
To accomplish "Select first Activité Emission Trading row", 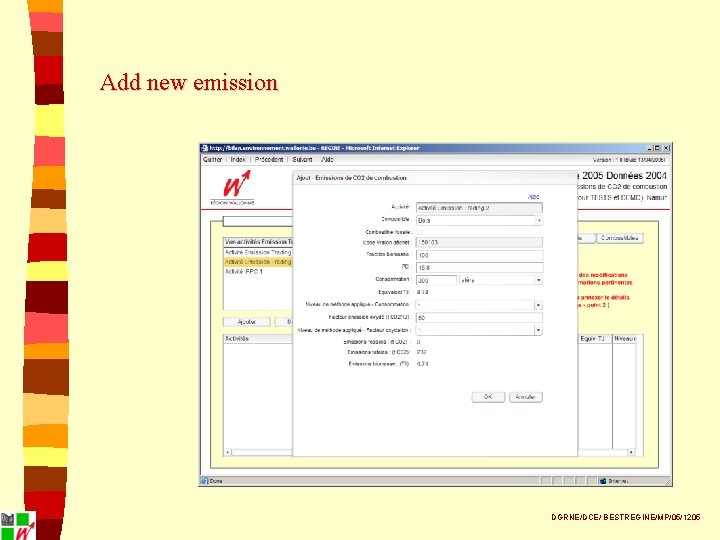I will (258, 252).
